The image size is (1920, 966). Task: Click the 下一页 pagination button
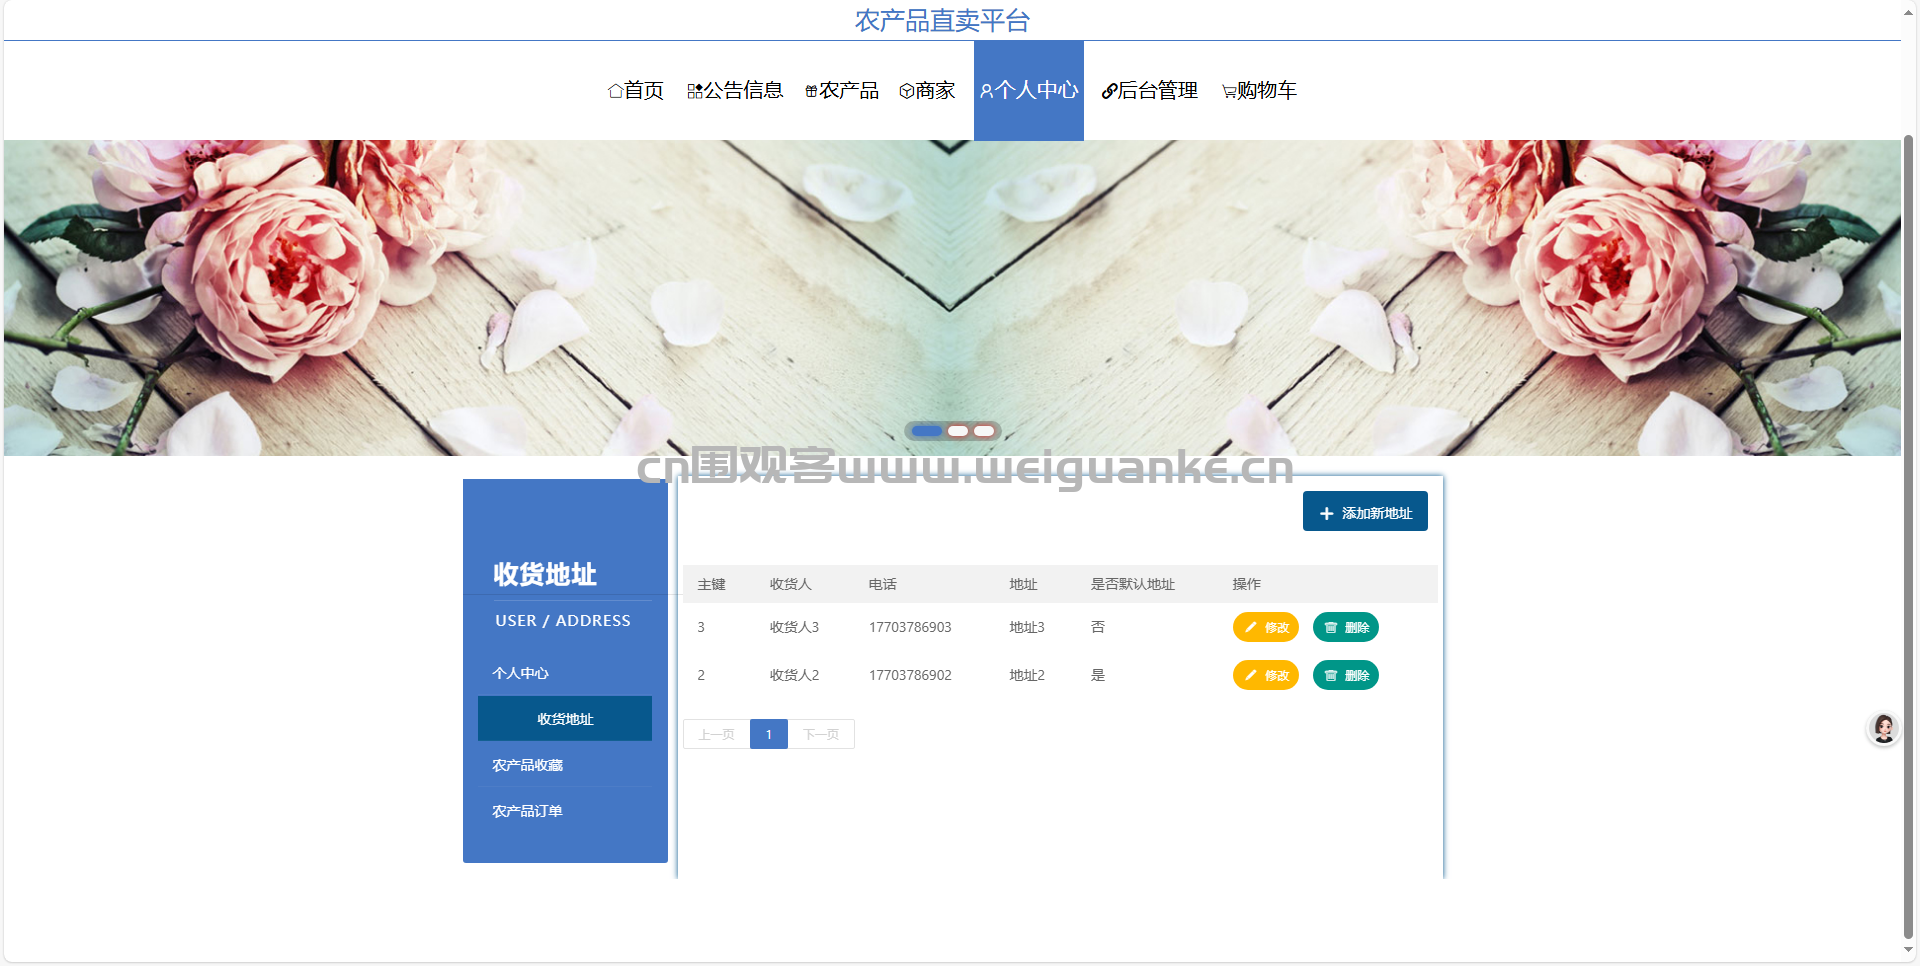coord(821,734)
